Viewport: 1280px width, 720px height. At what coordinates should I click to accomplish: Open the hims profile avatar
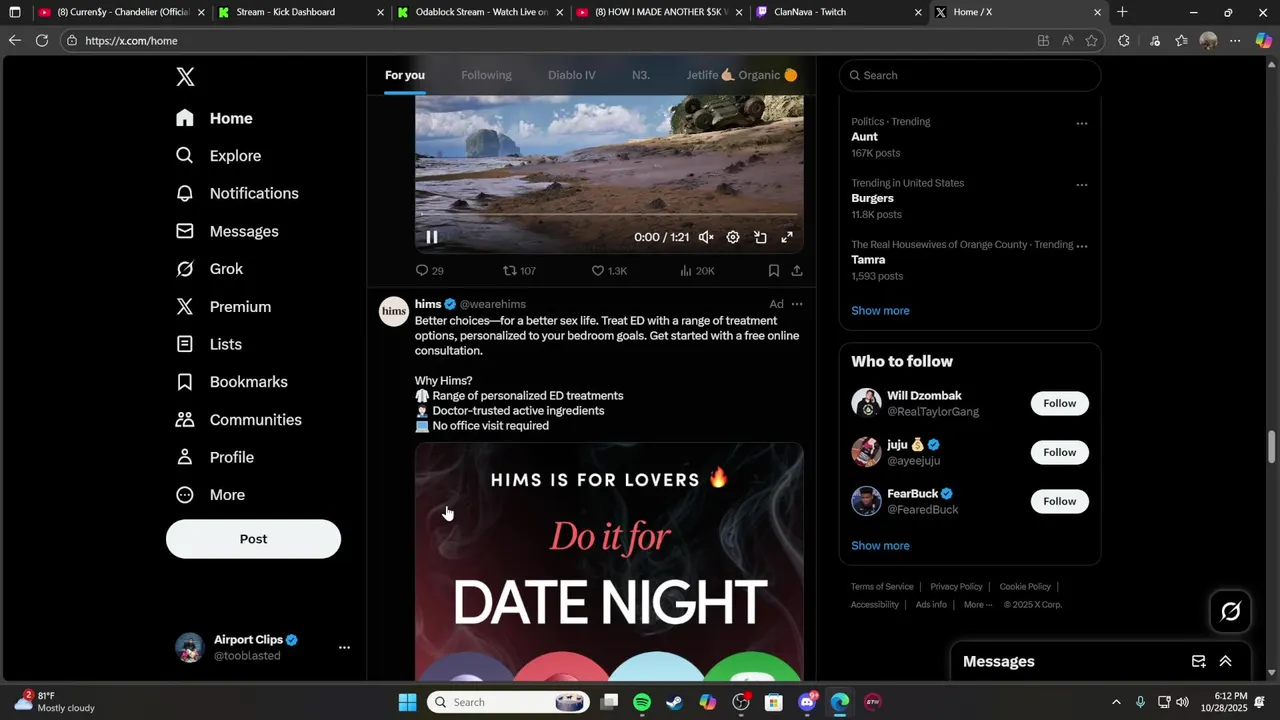394,312
